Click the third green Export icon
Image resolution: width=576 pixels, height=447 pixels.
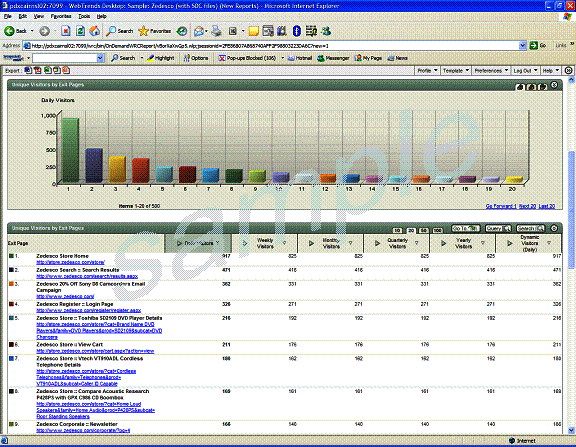coord(47,70)
